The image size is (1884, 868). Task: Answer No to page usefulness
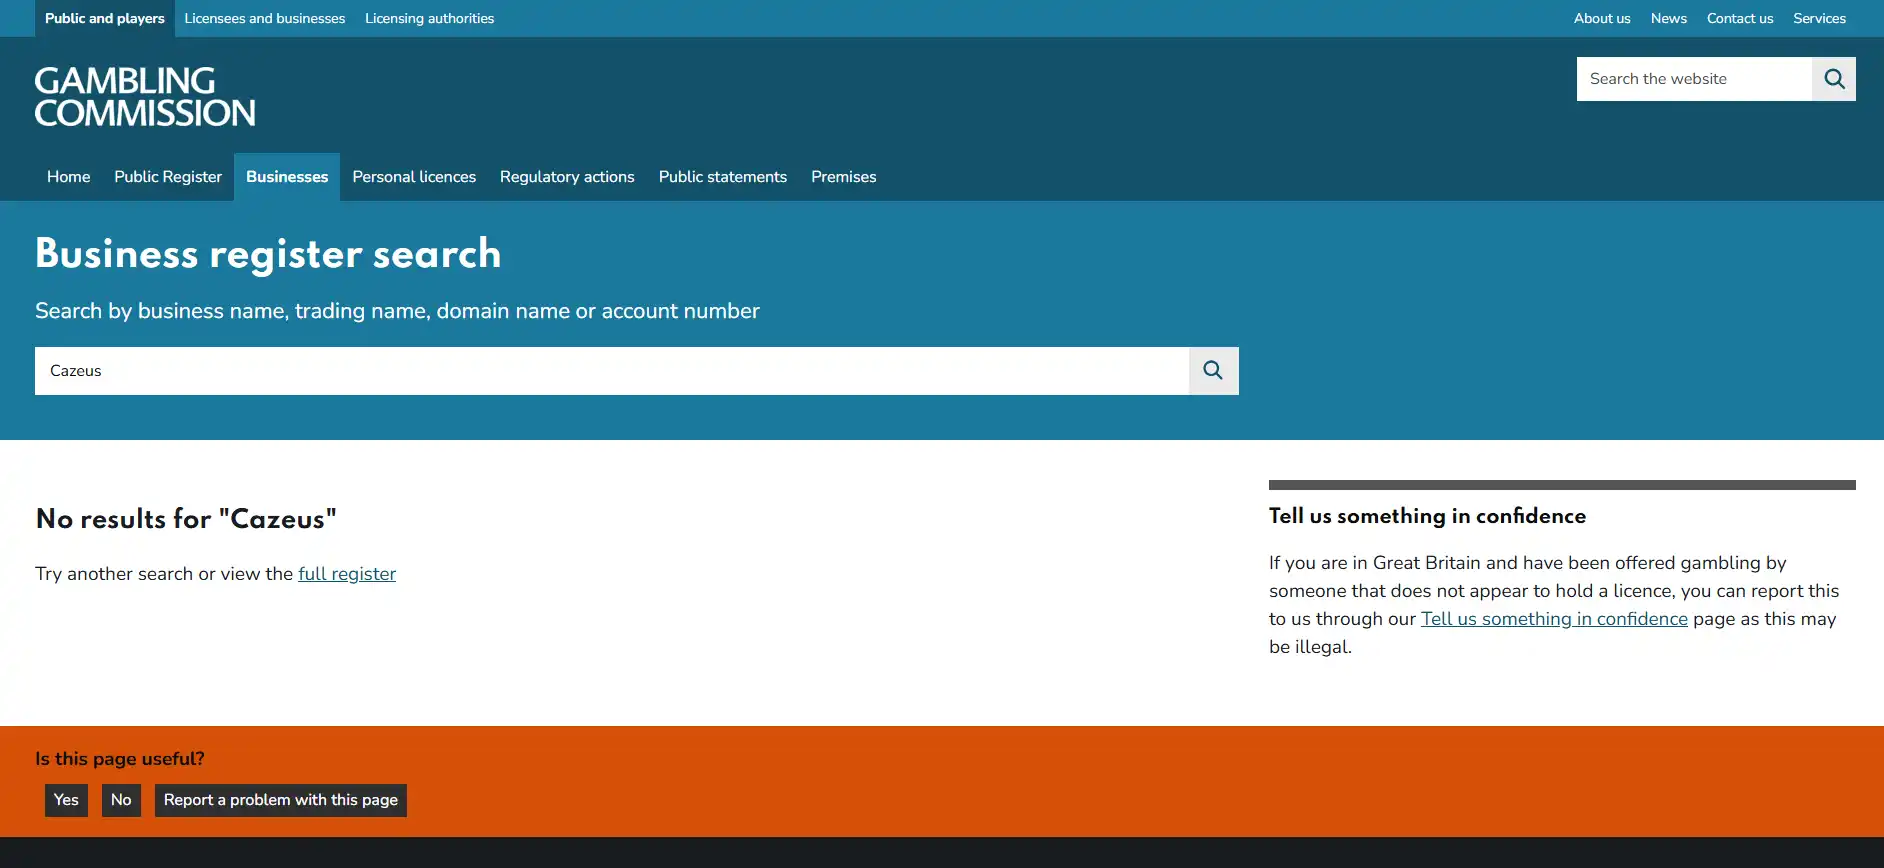click(121, 800)
